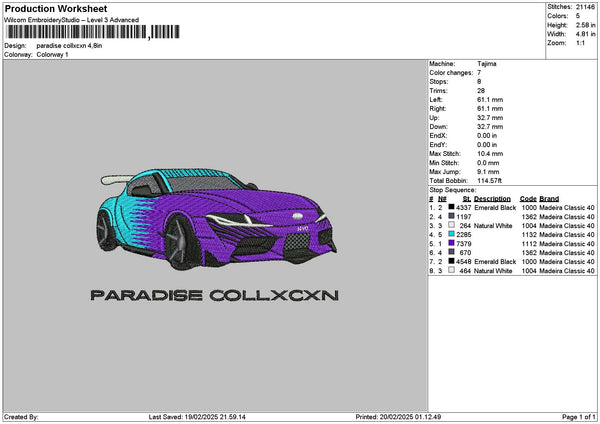This screenshot has height=424, width=600.
Task: Click 'Page 1 of 1' in the footer
Action: [579, 417]
